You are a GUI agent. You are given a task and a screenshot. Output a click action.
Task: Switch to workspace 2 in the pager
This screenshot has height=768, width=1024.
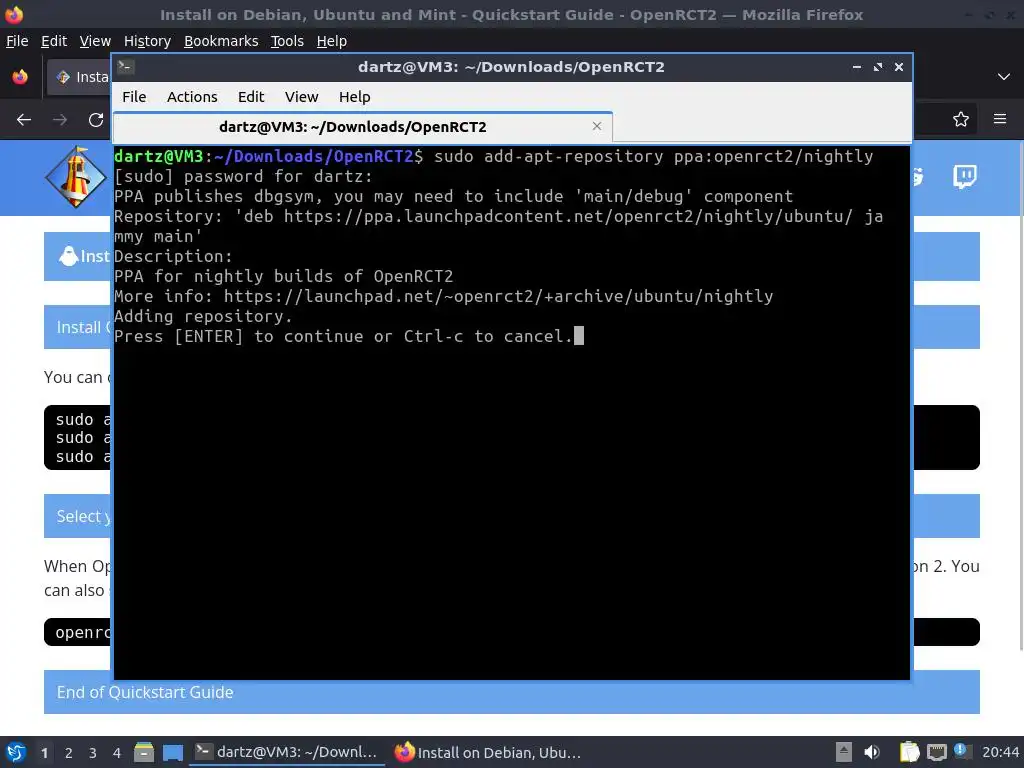(69, 752)
